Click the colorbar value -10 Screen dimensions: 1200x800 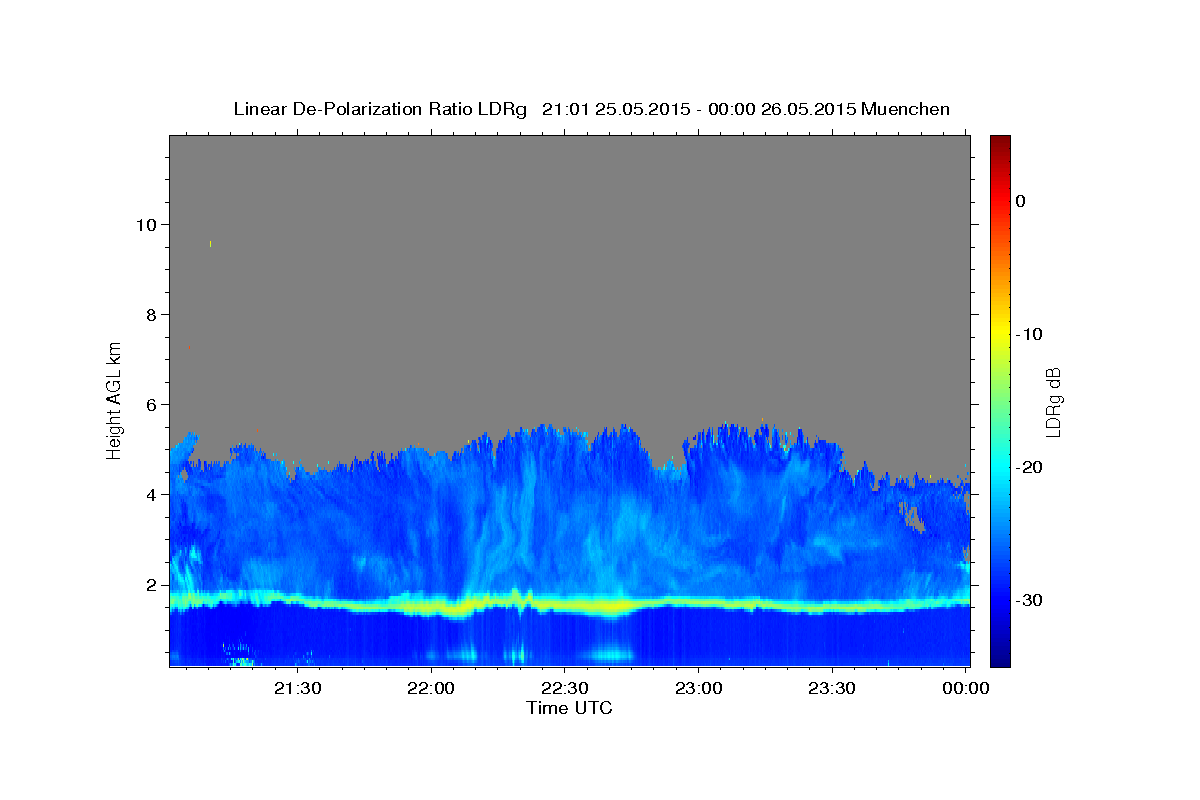pyautogui.click(x=1029, y=334)
